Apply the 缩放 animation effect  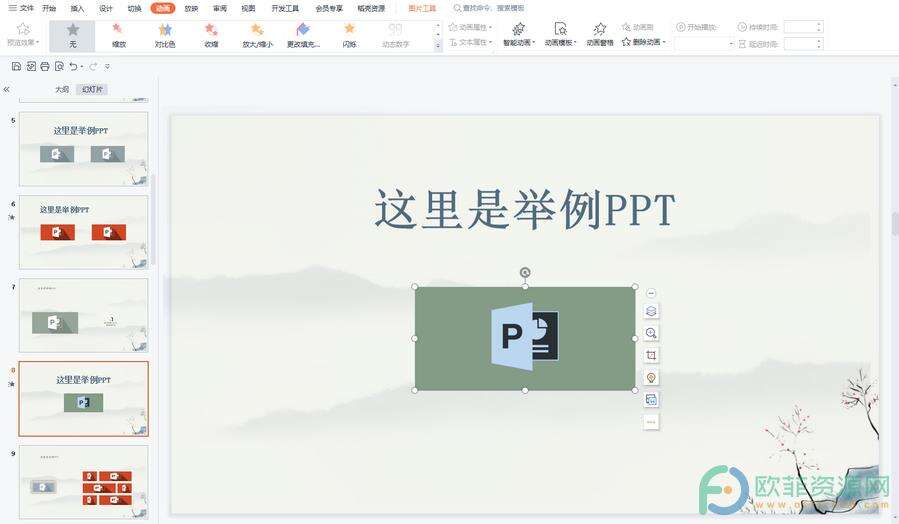119,35
